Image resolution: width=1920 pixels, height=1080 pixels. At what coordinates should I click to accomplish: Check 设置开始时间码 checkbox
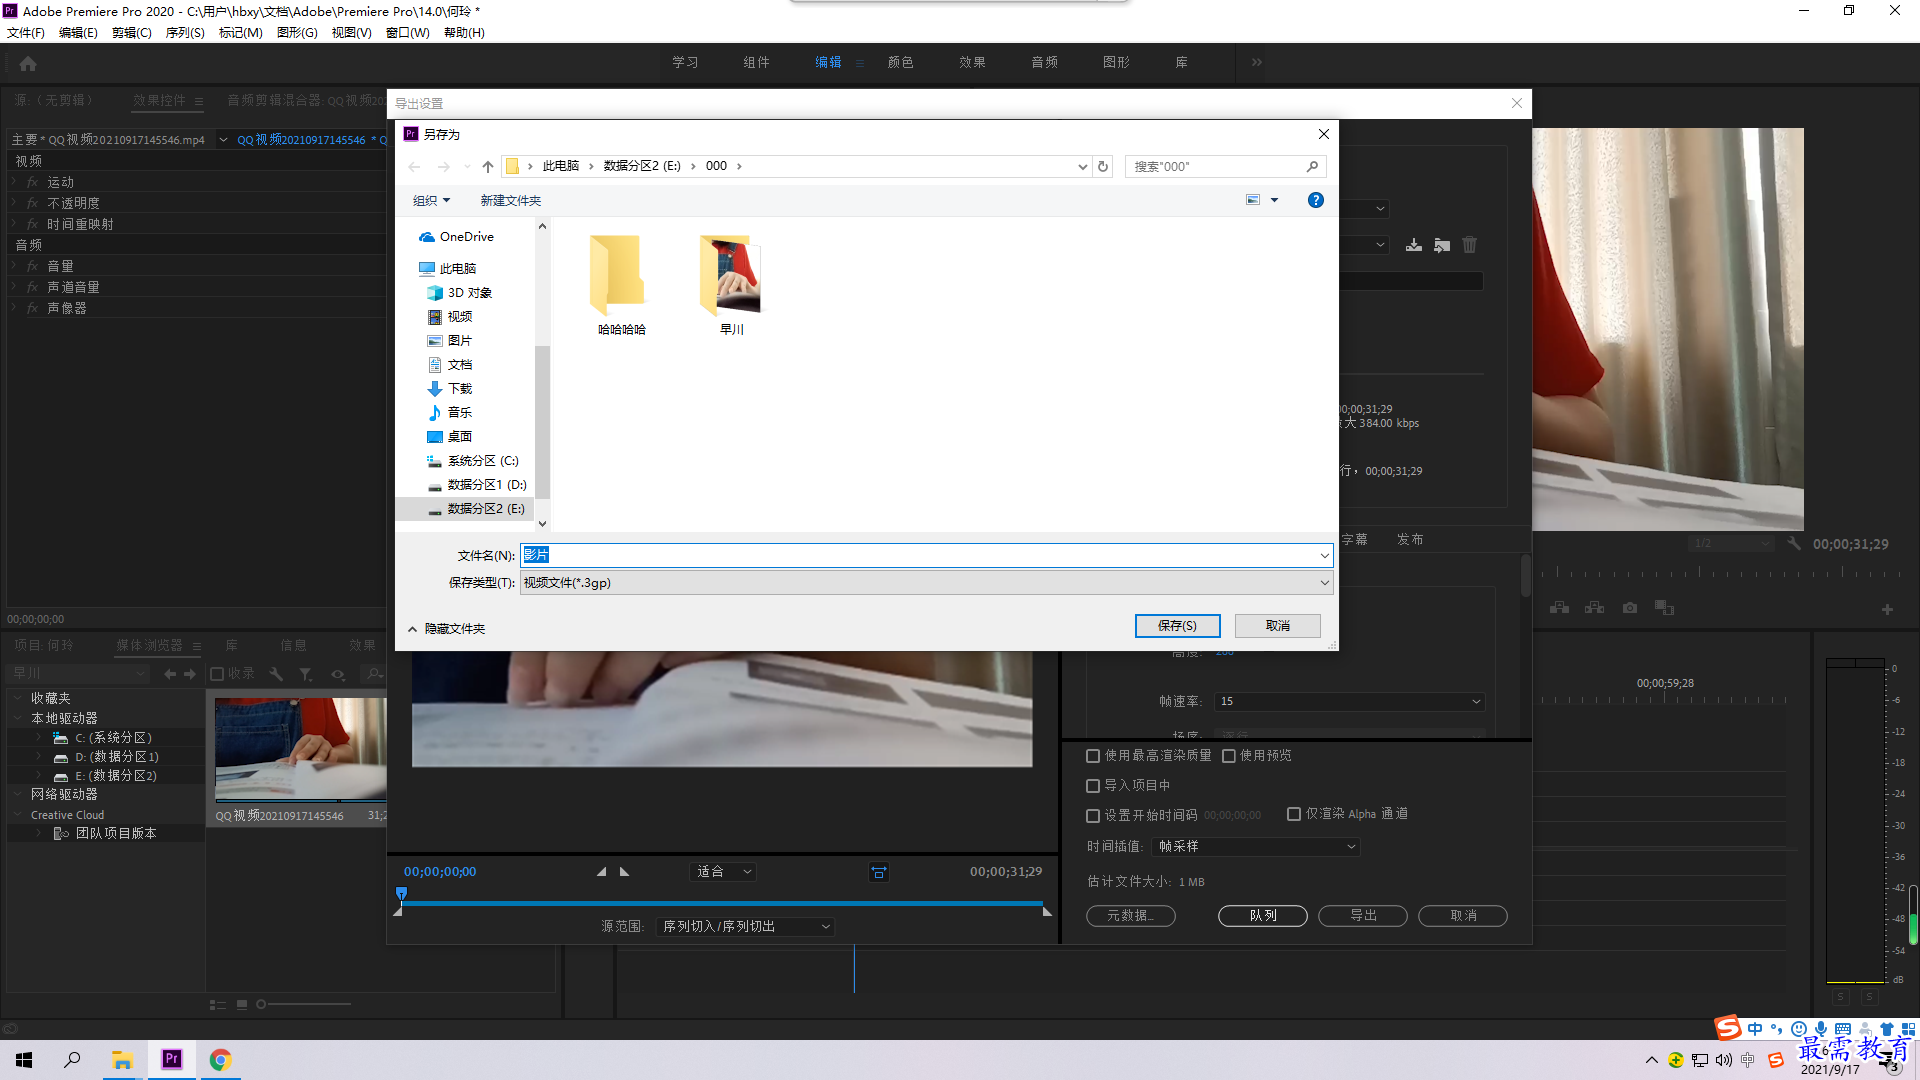click(x=1093, y=816)
